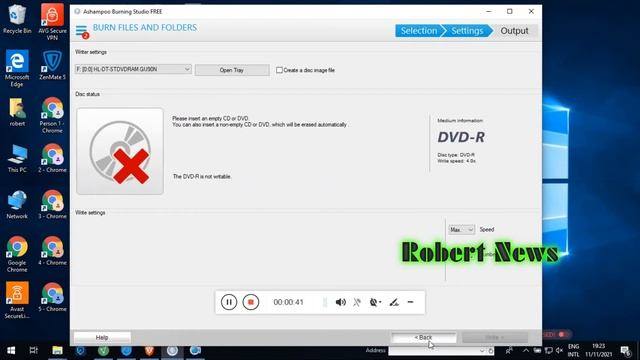The width and height of the screenshot is (640, 360).
Task: Select Avast SecureLine desktop shortcut
Action: point(17,300)
